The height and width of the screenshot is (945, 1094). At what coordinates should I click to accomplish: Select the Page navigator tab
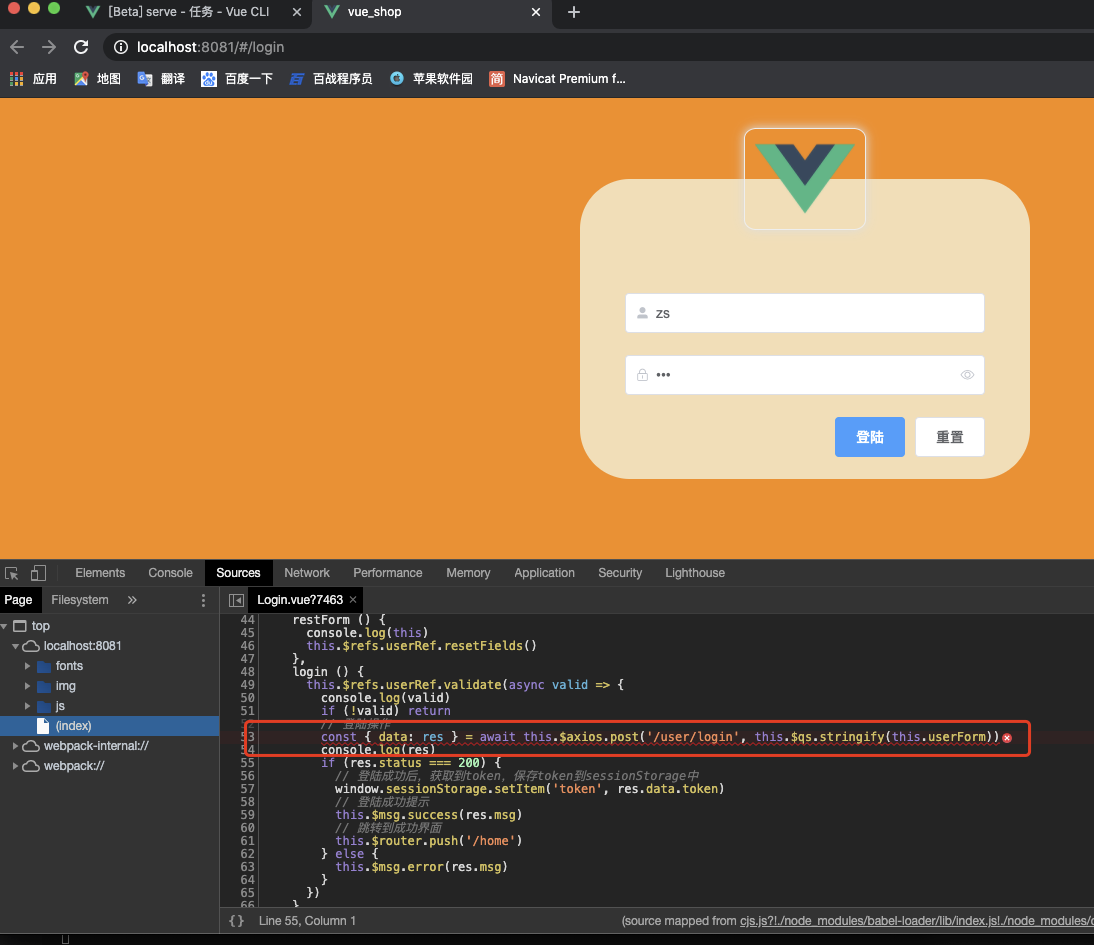pos(18,600)
